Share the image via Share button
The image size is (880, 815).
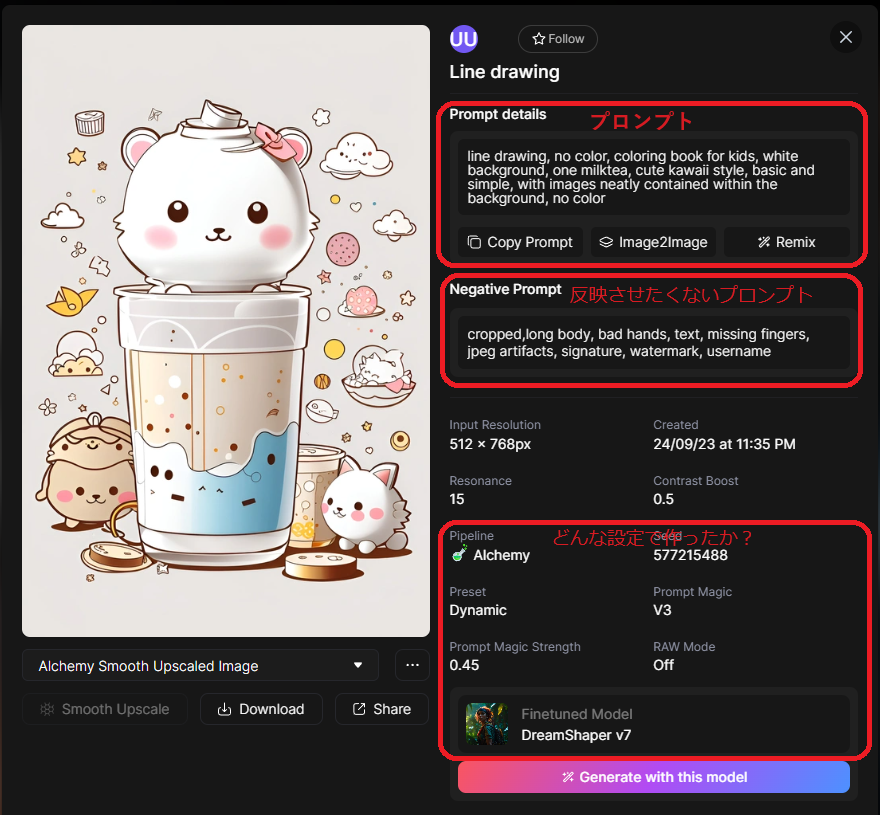click(x=382, y=709)
